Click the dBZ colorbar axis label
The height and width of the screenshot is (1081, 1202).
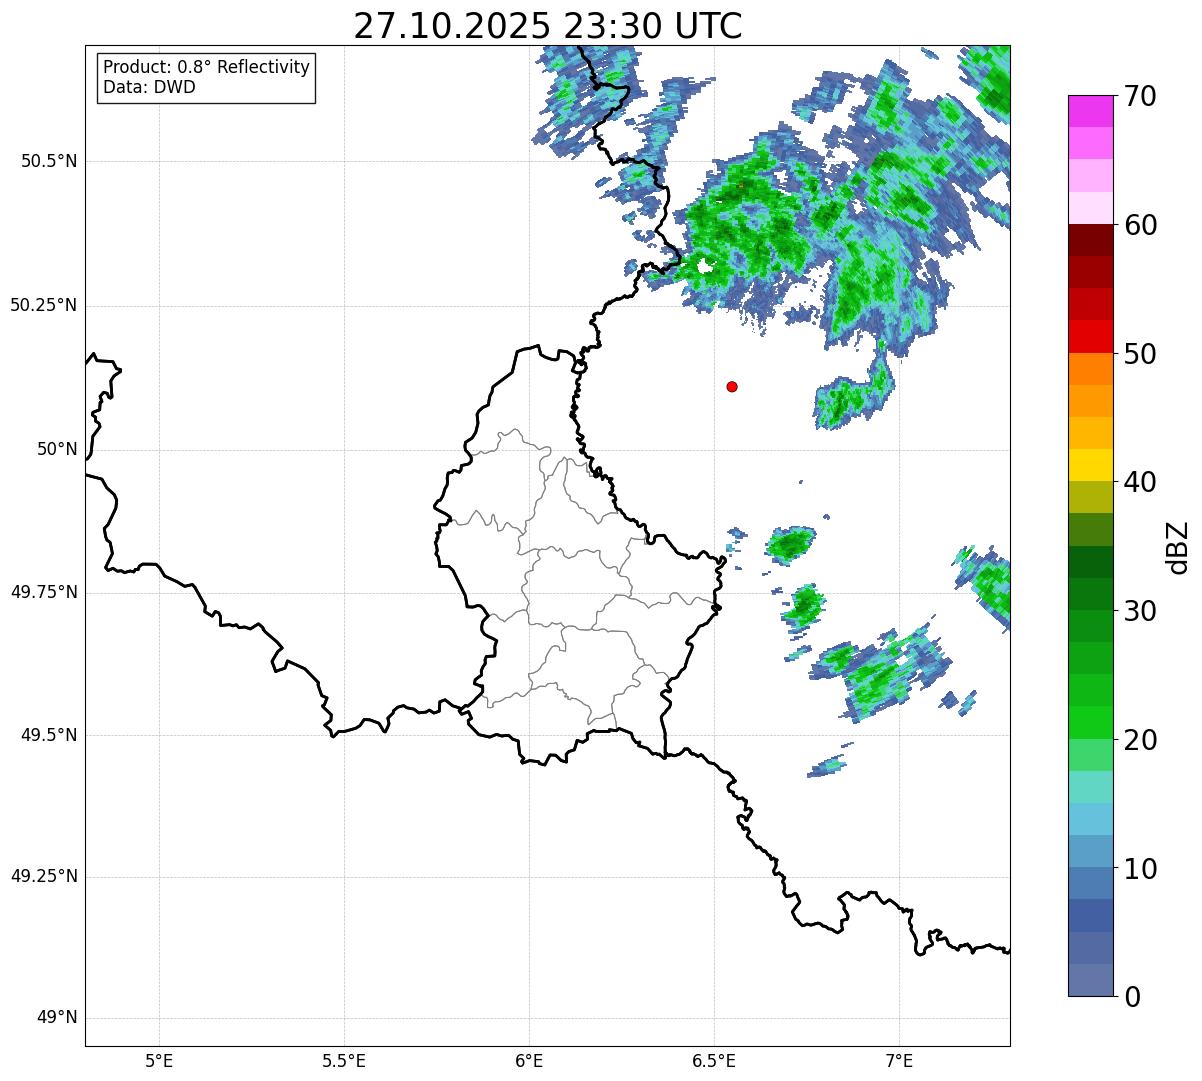[x=1178, y=547]
